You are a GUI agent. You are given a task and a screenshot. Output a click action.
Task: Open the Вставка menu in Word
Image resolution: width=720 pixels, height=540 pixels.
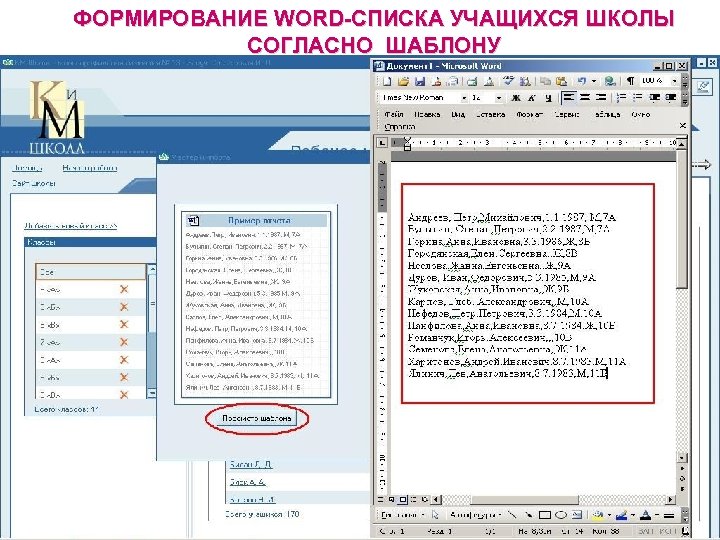(x=490, y=114)
